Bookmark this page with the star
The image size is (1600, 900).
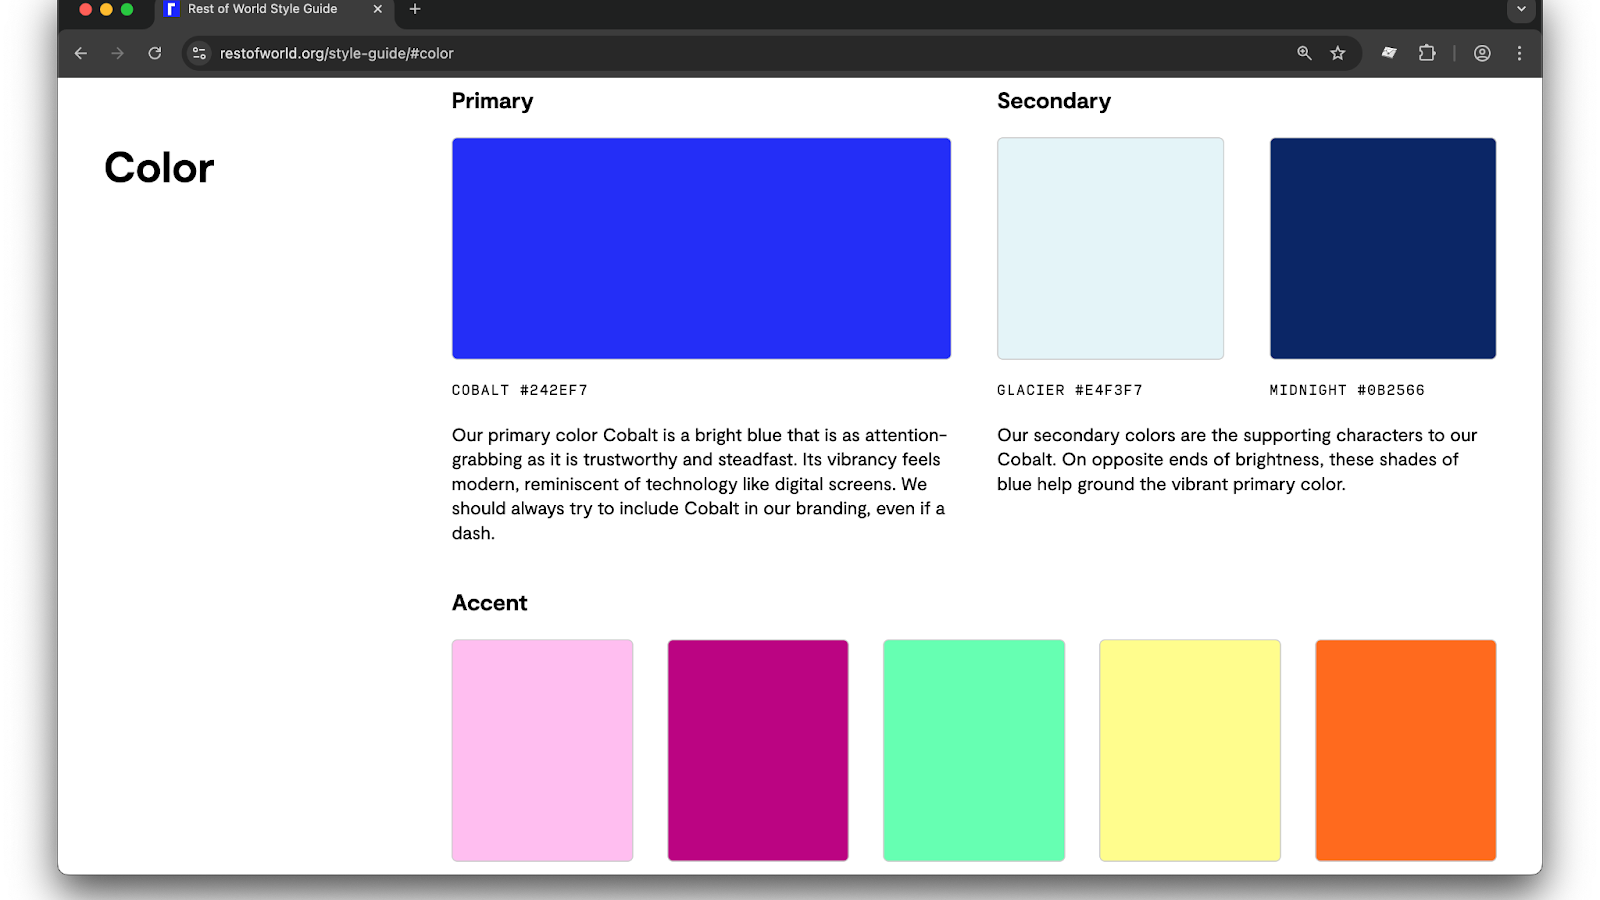click(x=1338, y=53)
